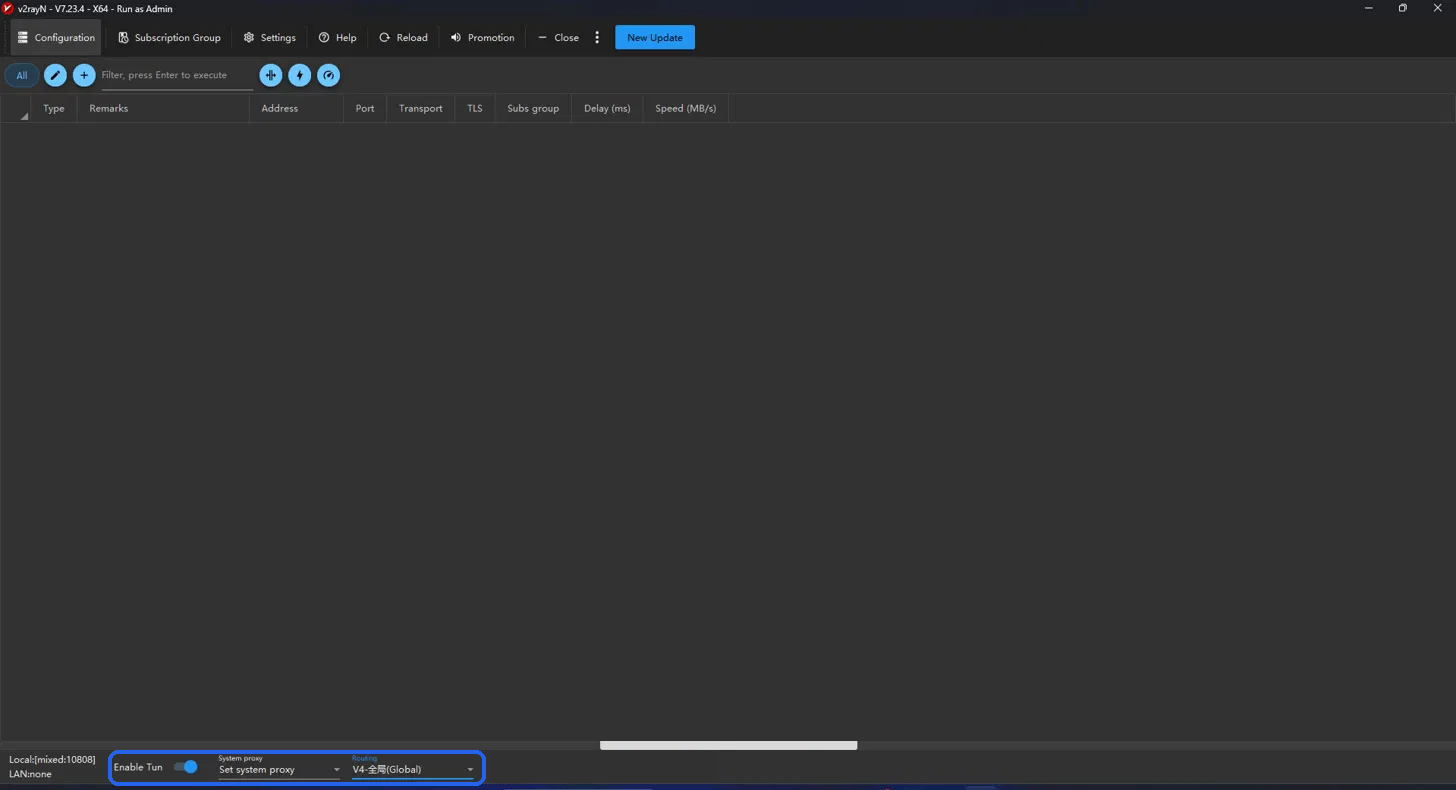Open the Settings menu
Screen dimensions: 1456x790
click(x=270, y=37)
